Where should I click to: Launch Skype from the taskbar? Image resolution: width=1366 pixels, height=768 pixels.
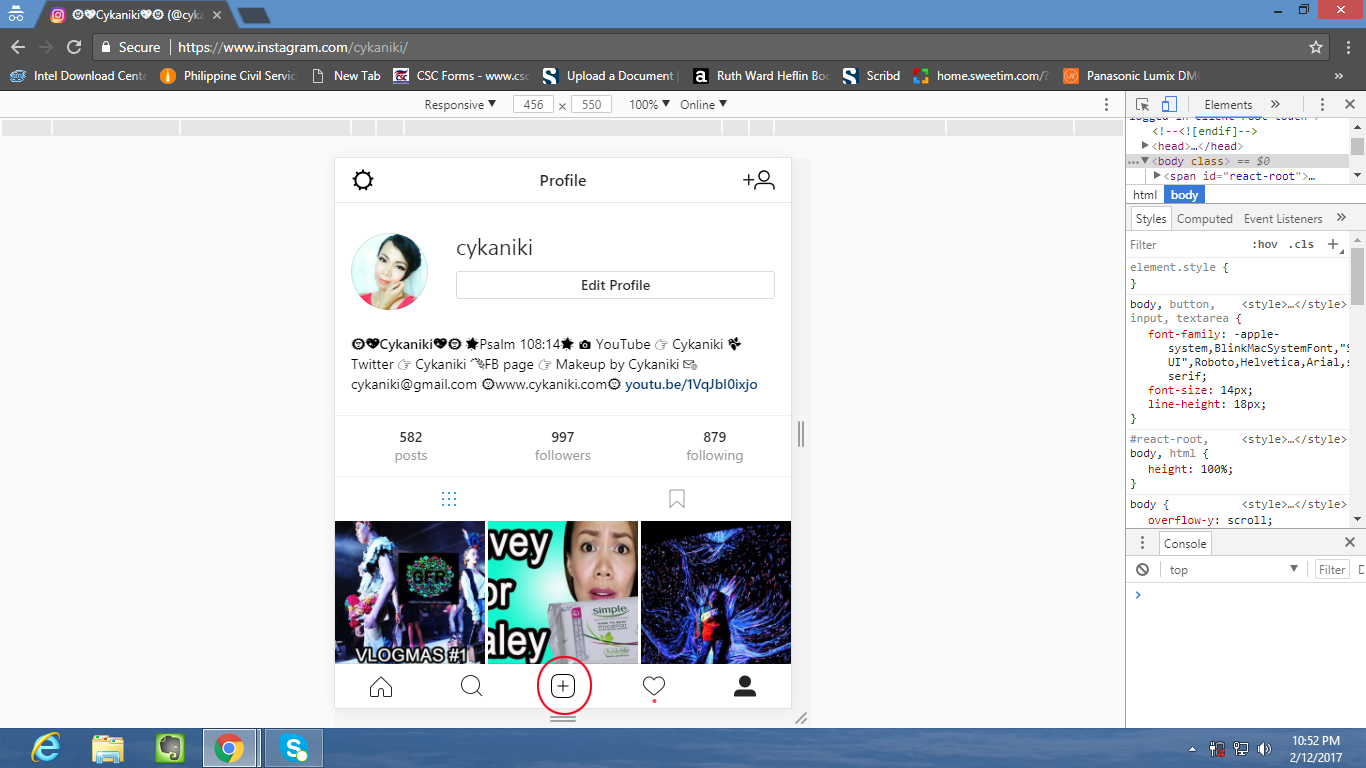pos(293,747)
